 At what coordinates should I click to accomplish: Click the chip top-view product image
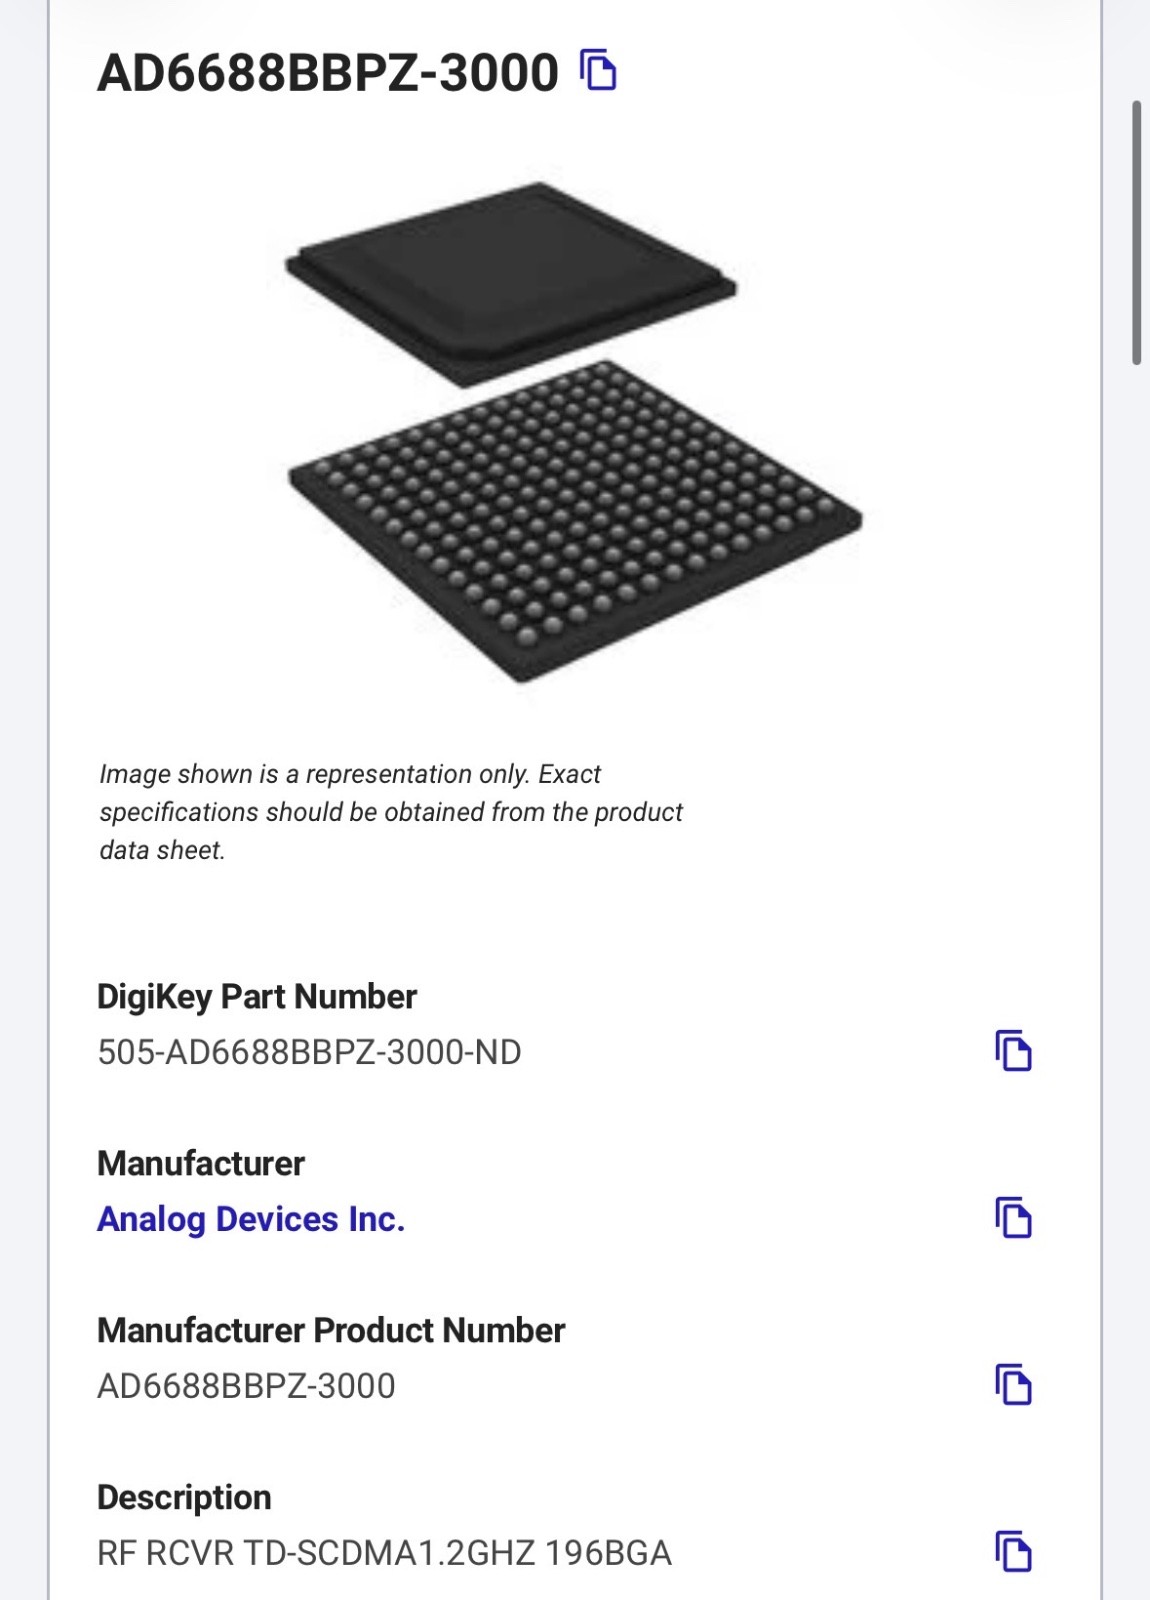coord(511,283)
